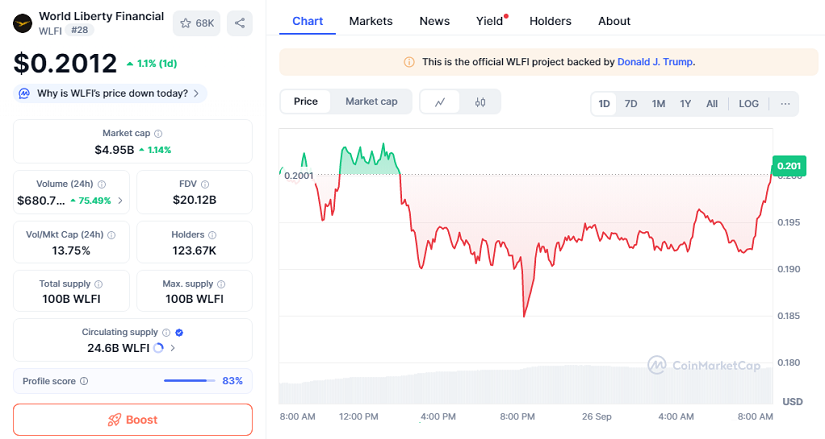Screen dimensions: 825x439
Task: Click the 24.6B WLFI circulating supply value
Action: (118, 348)
